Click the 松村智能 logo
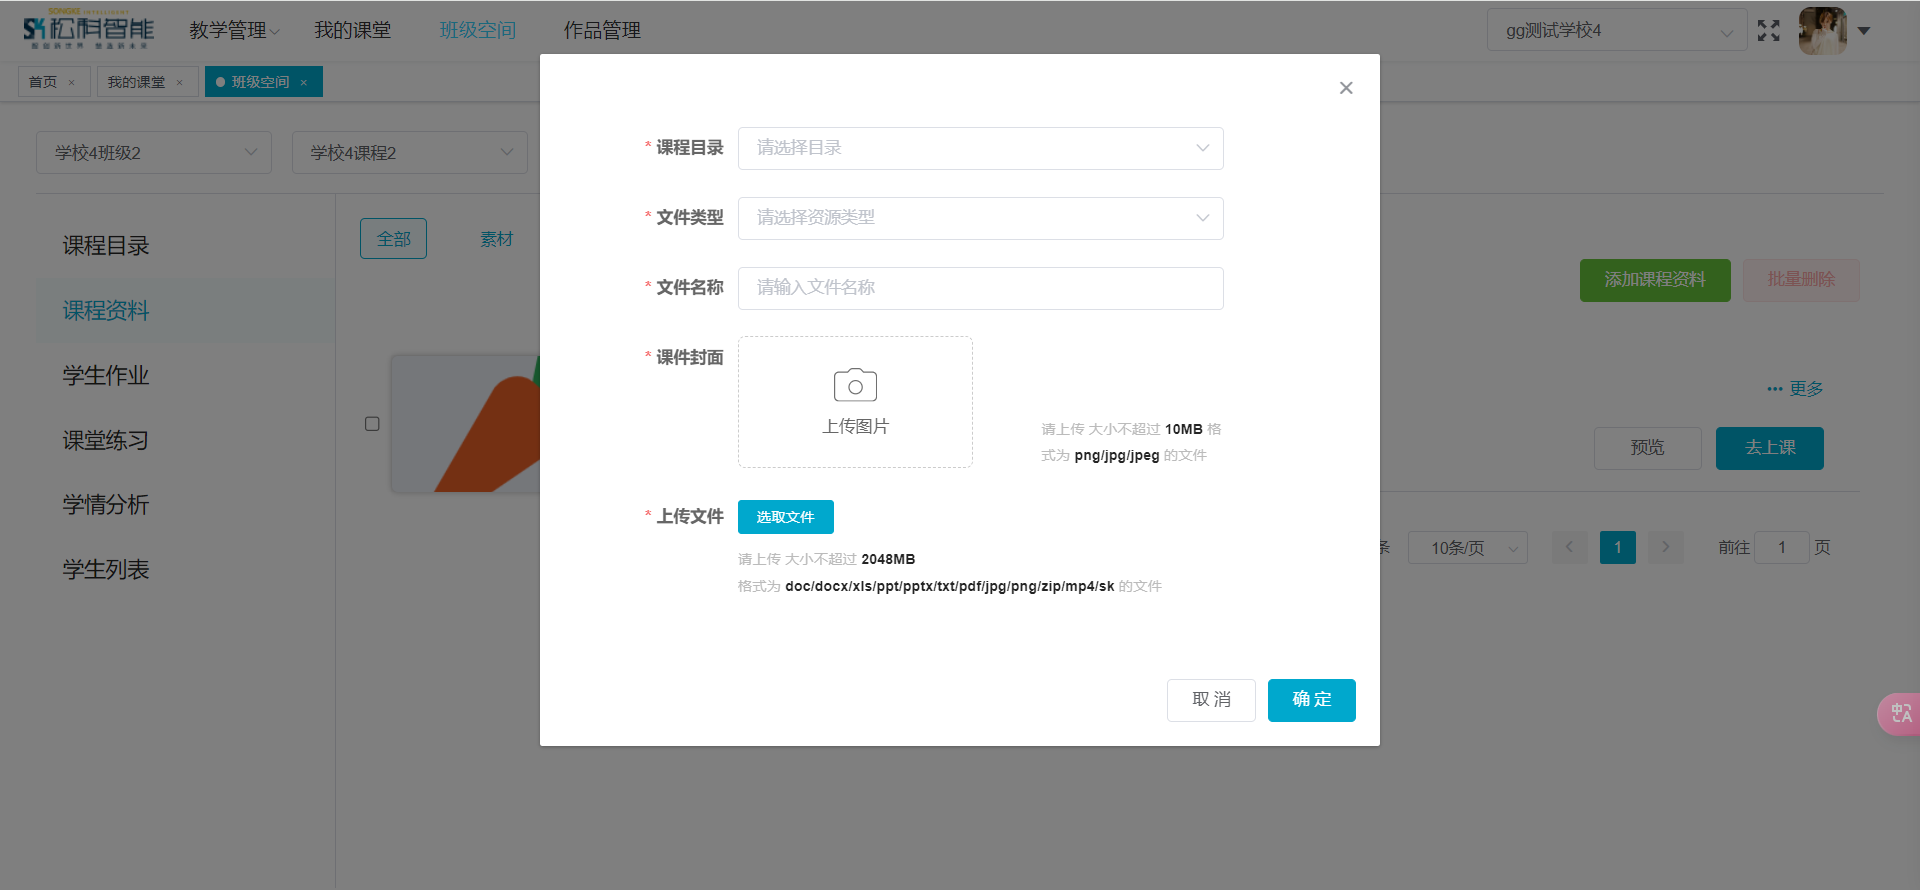Screen dimensions: 1920x890 [x=88, y=30]
